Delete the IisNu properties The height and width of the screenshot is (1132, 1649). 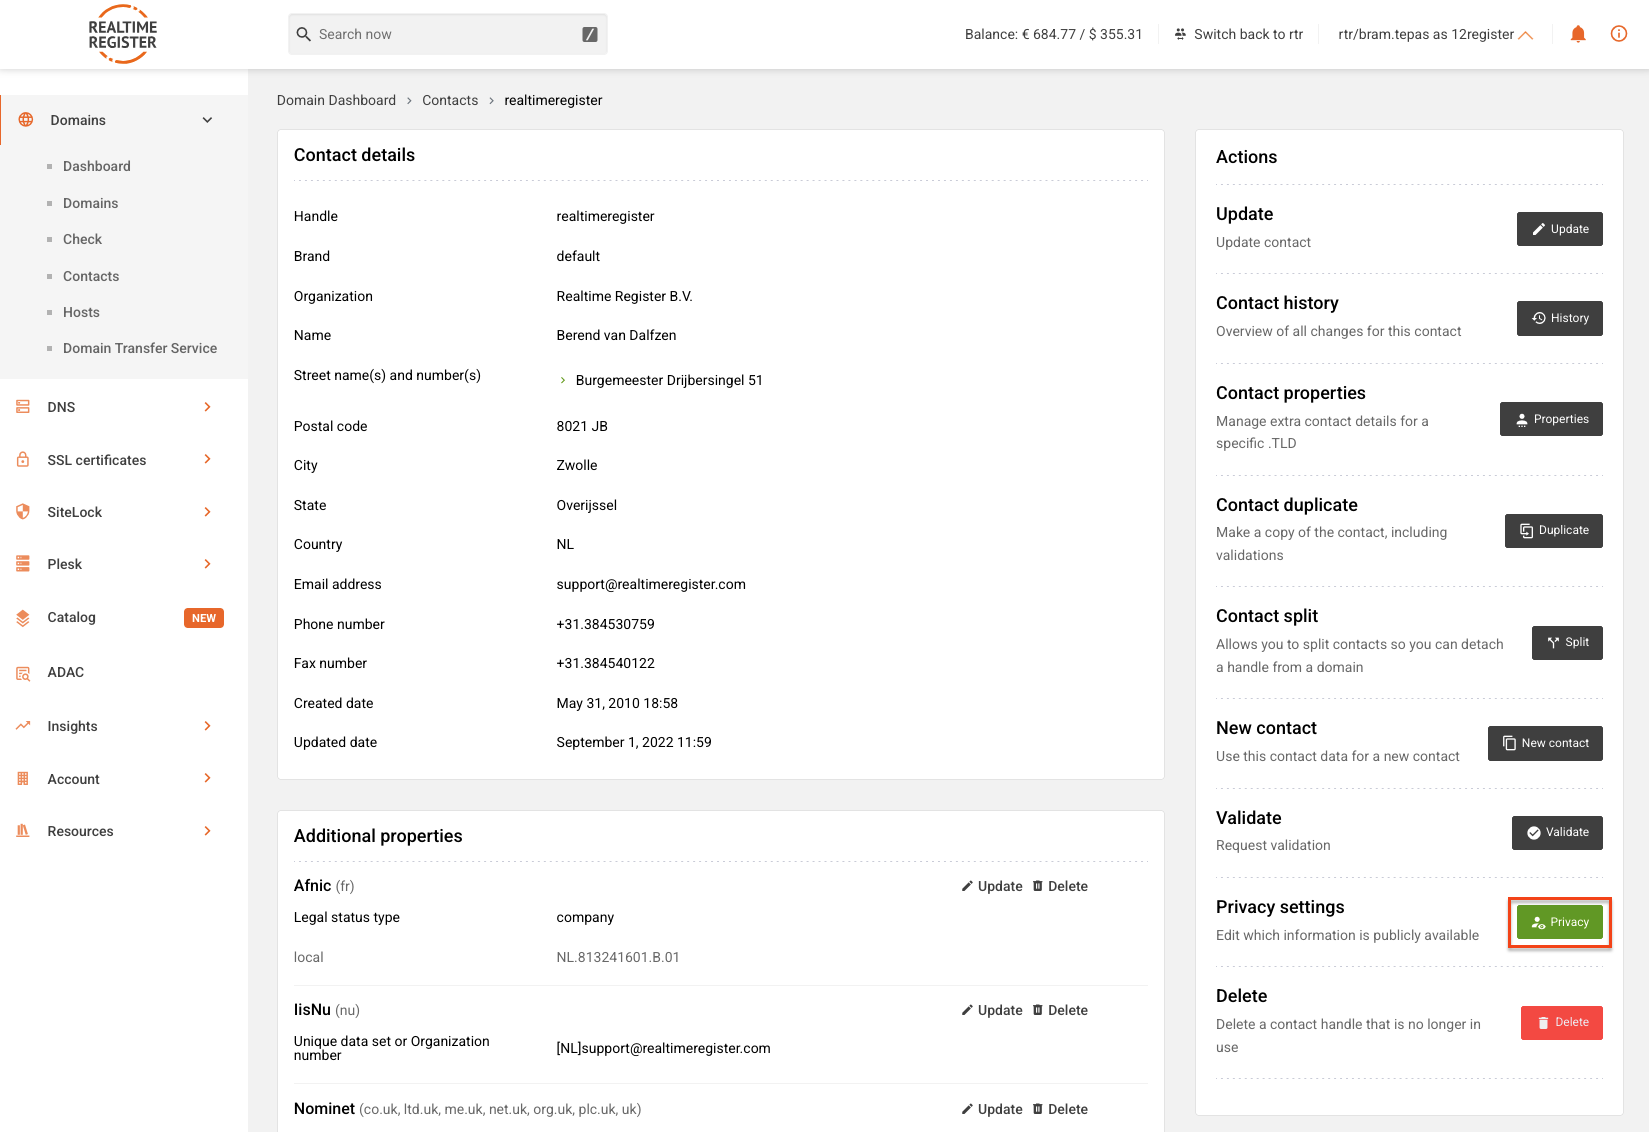point(1060,1010)
